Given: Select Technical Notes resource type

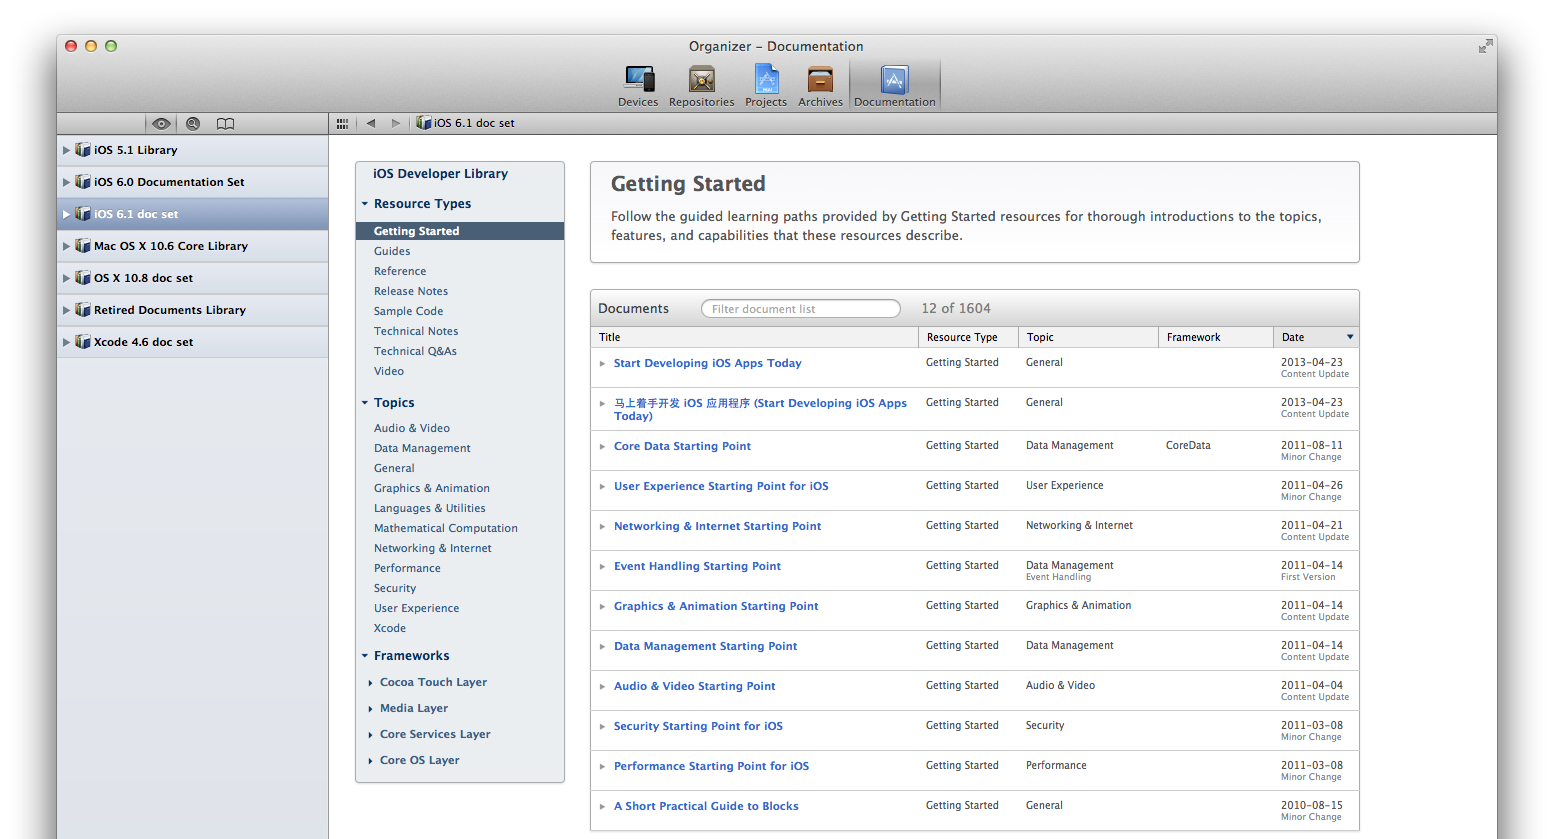Looking at the screenshot, I should click(416, 331).
